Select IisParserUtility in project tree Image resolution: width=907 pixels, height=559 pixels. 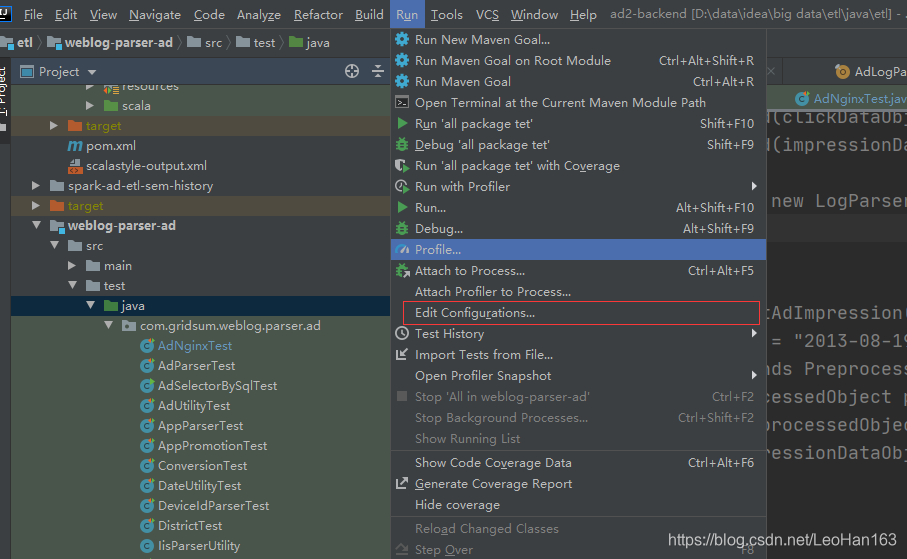[x=198, y=546]
